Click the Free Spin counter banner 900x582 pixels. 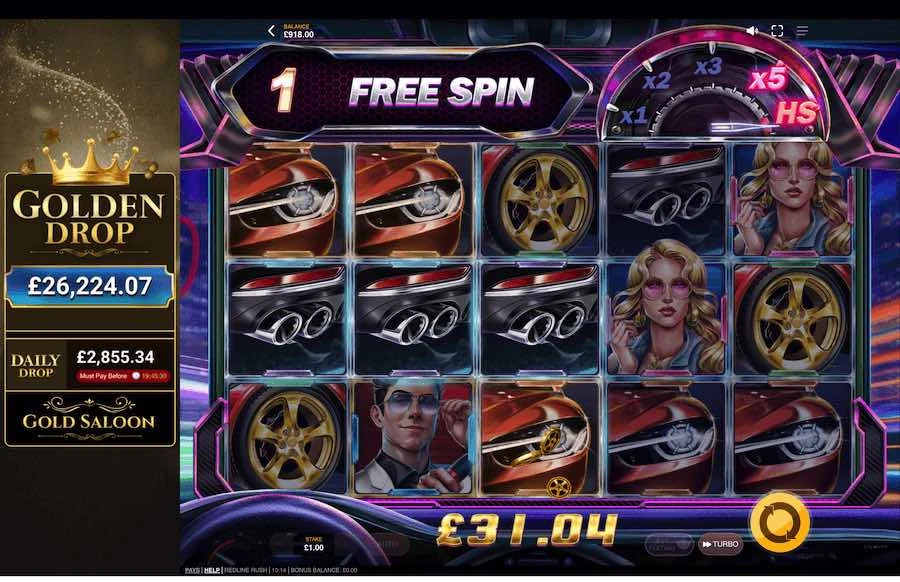click(402, 91)
